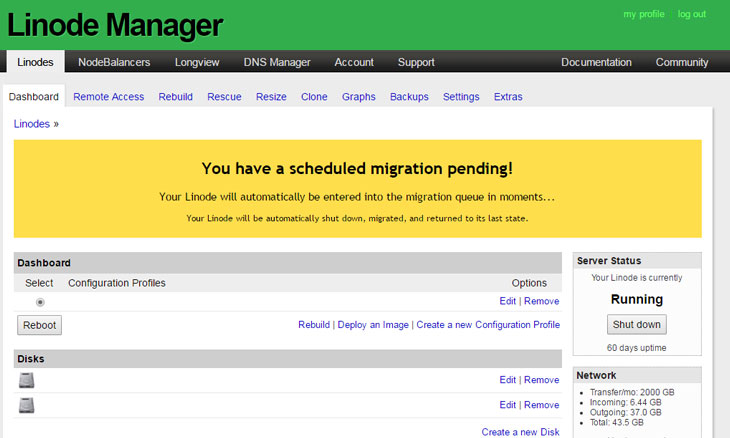Image resolution: width=730 pixels, height=438 pixels.
Task: Open the Resize sub-tab
Action: coord(271,96)
